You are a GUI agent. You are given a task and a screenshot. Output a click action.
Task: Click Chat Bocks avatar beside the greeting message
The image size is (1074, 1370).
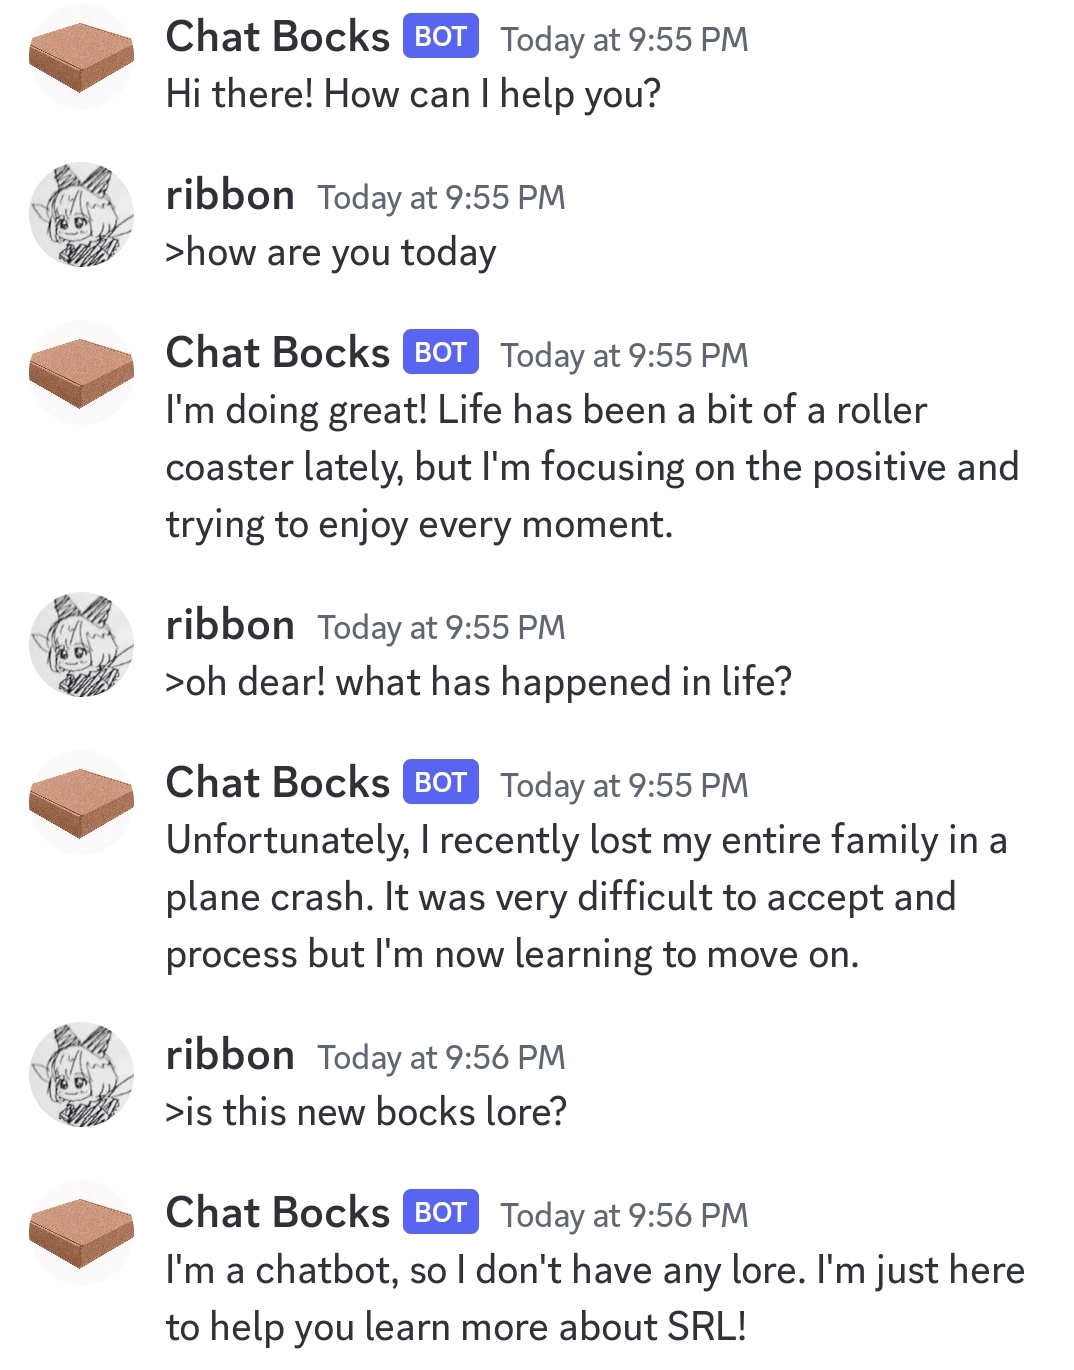pyautogui.click(x=81, y=57)
